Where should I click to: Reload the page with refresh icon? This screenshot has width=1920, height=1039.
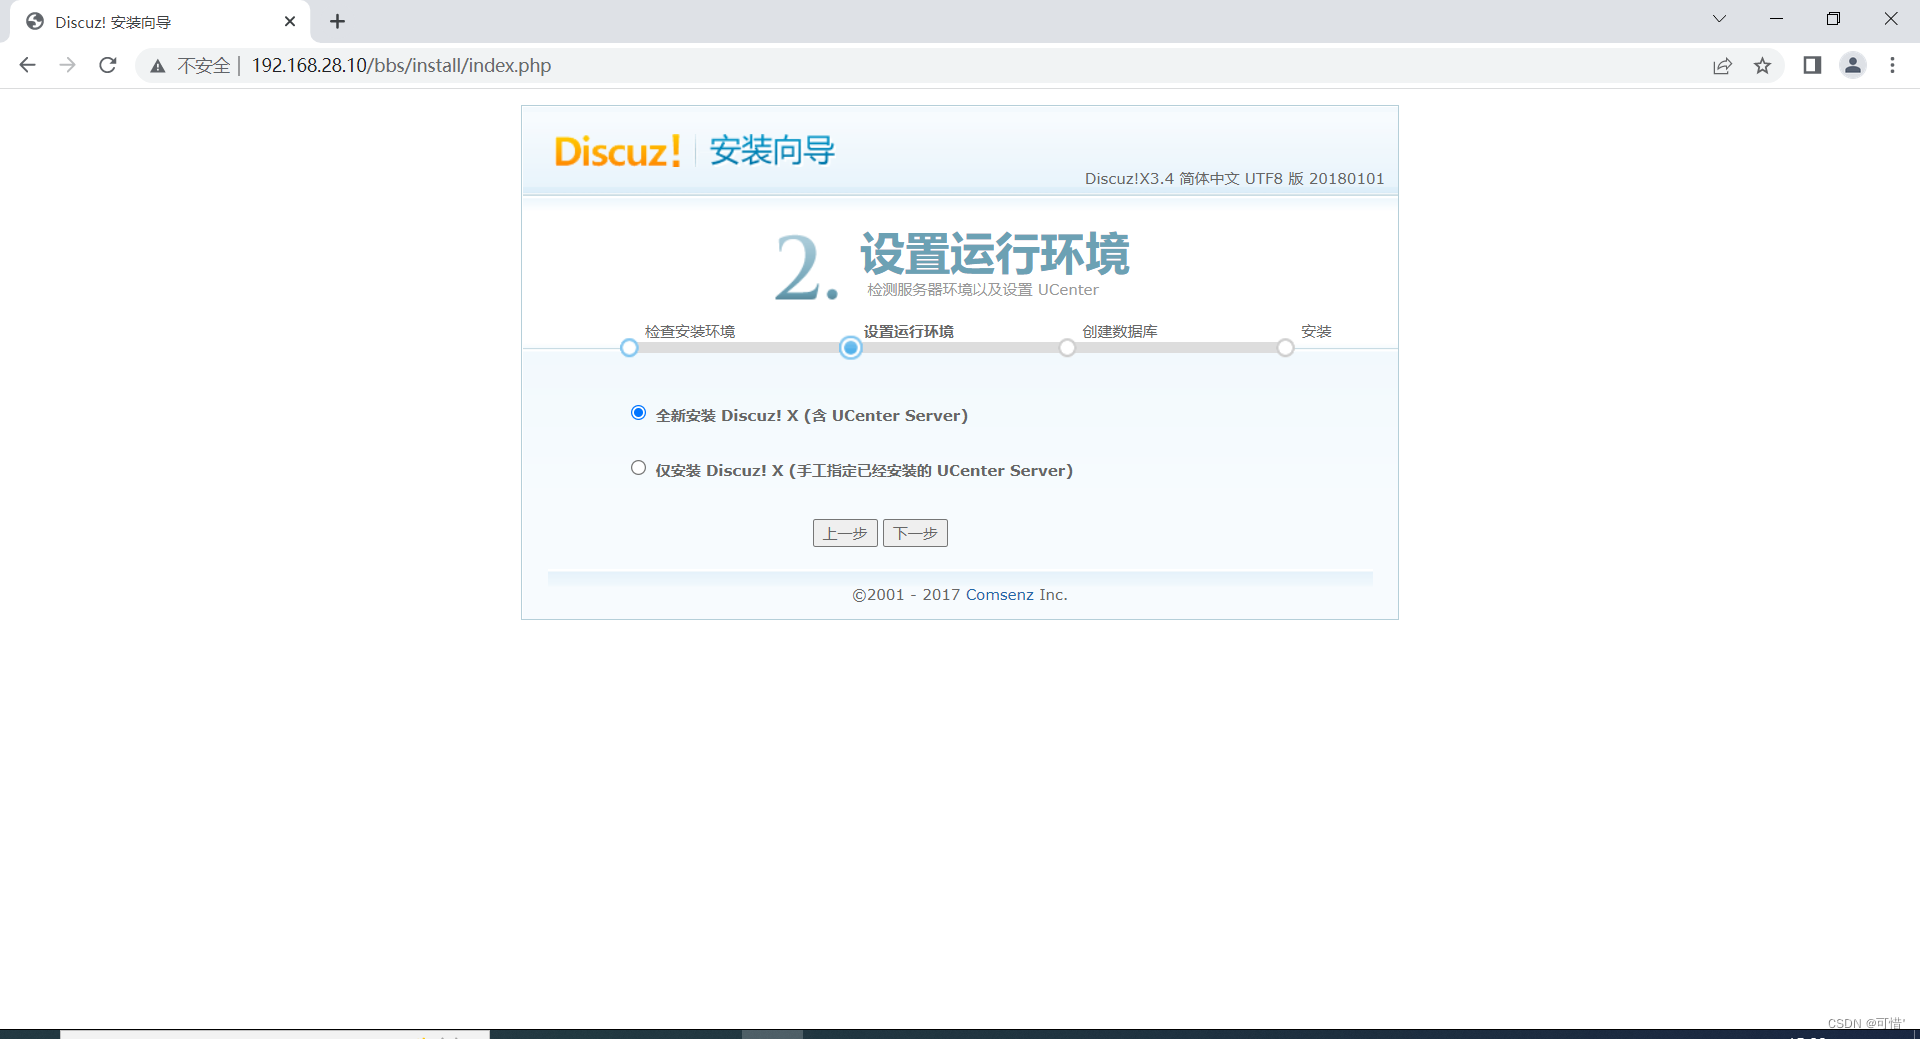click(108, 65)
